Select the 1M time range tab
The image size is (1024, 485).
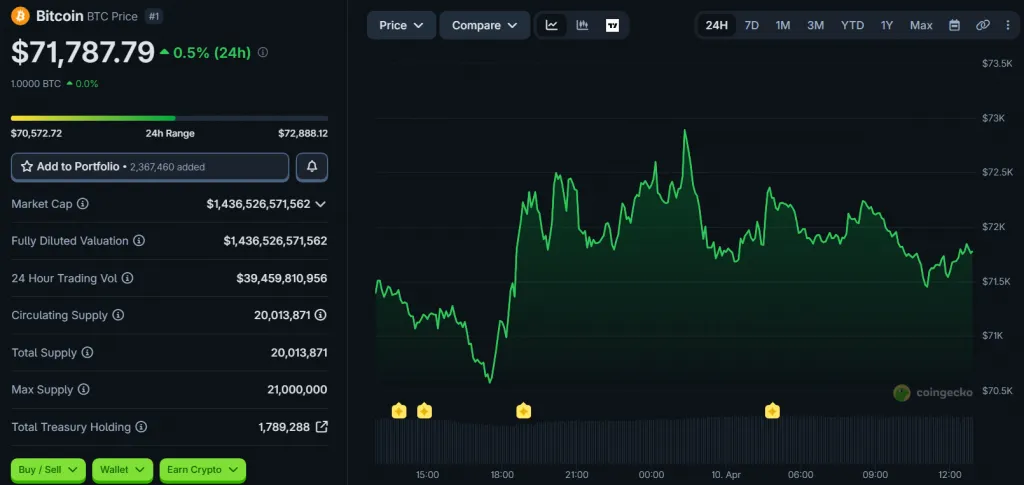pos(783,25)
